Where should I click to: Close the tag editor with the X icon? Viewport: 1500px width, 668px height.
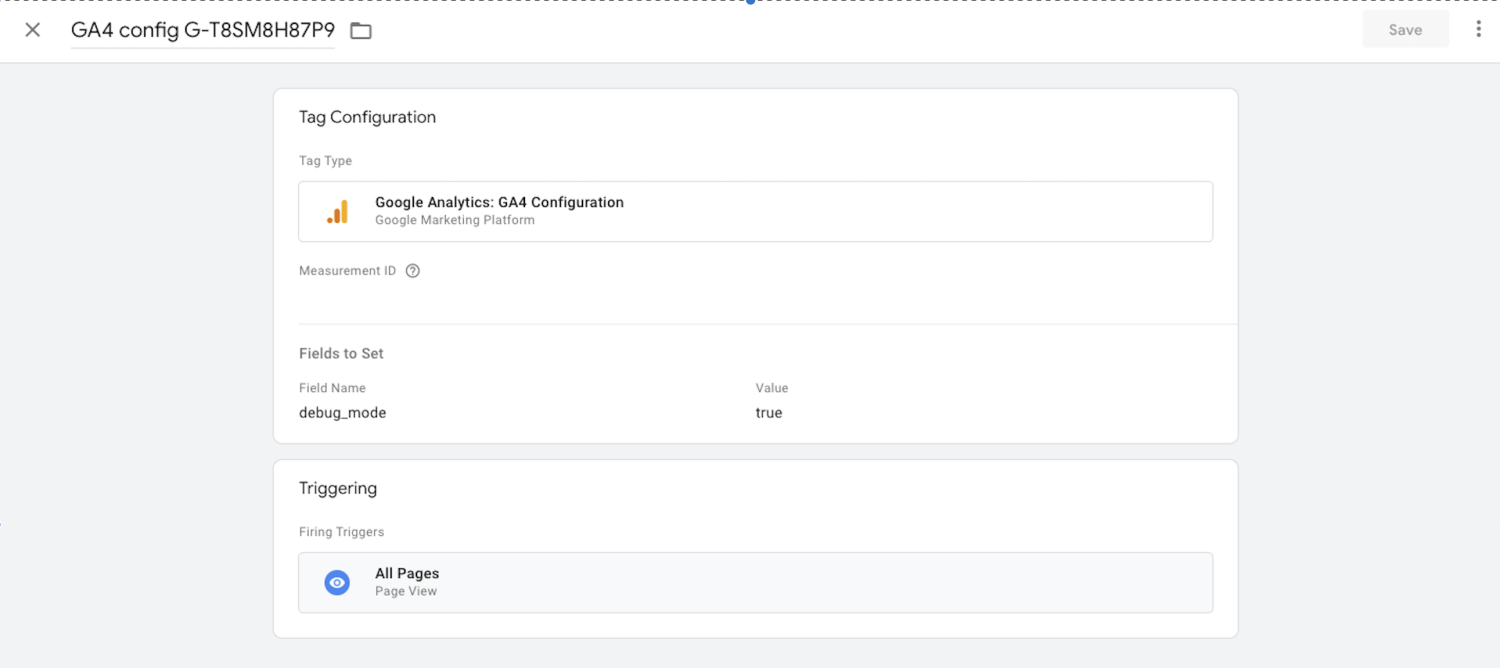(x=33, y=30)
